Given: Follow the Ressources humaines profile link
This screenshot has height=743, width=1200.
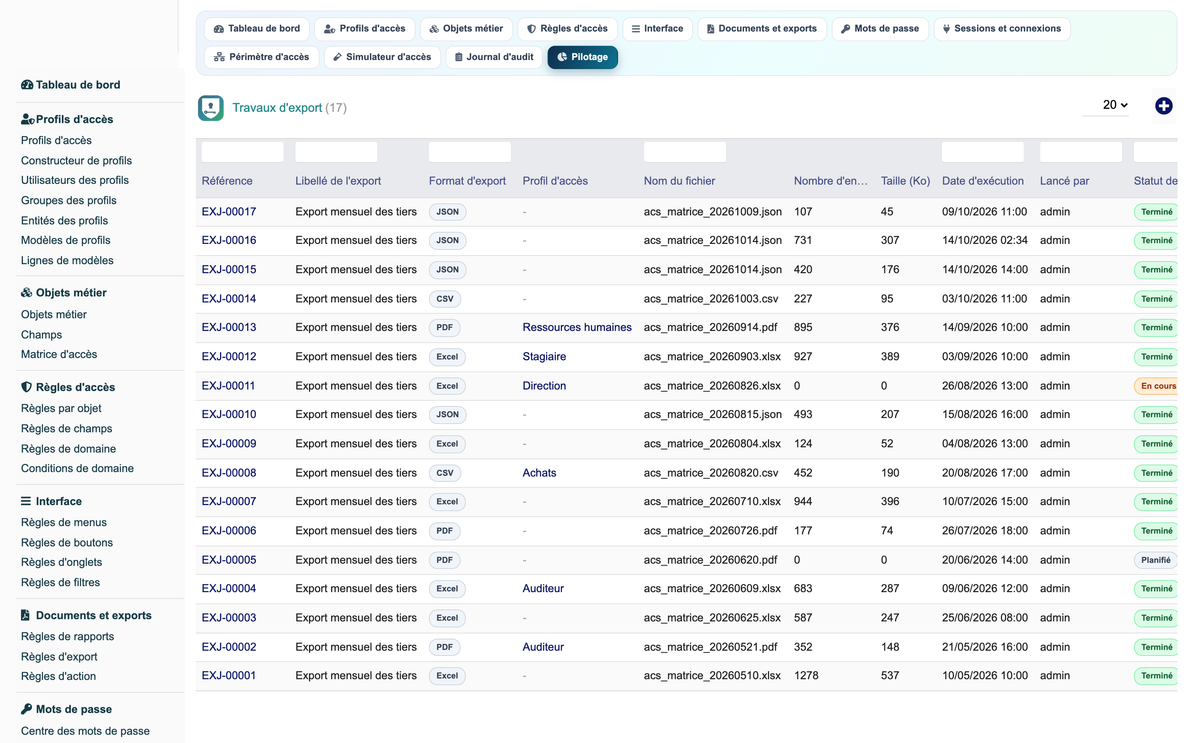Looking at the screenshot, I should pos(577,327).
